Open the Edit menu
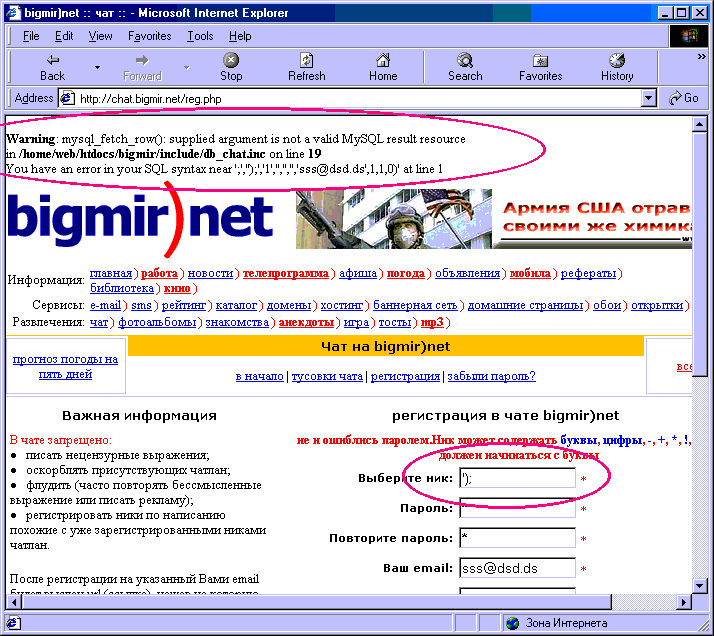 coord(64,36)
